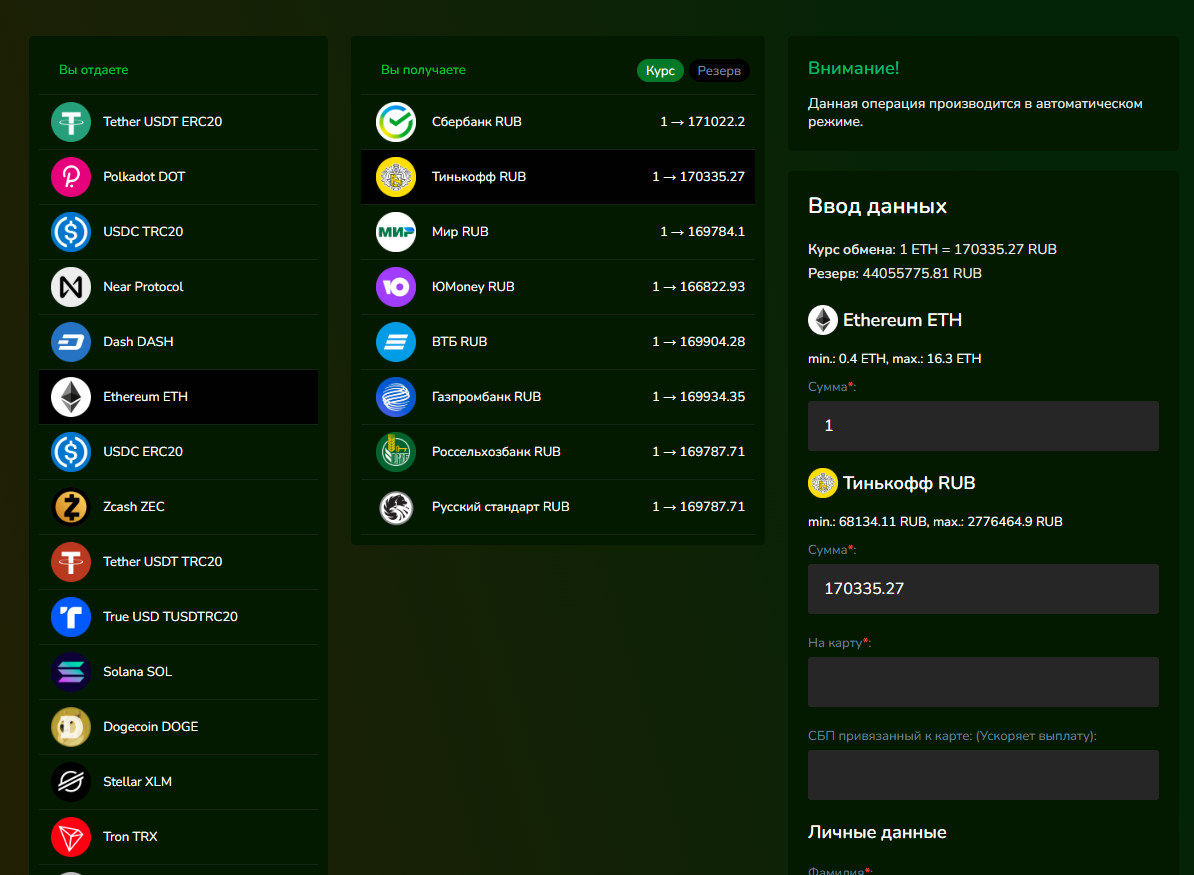
Task: Click the rate 1 → 169904.28
Action: pos(698,342)
